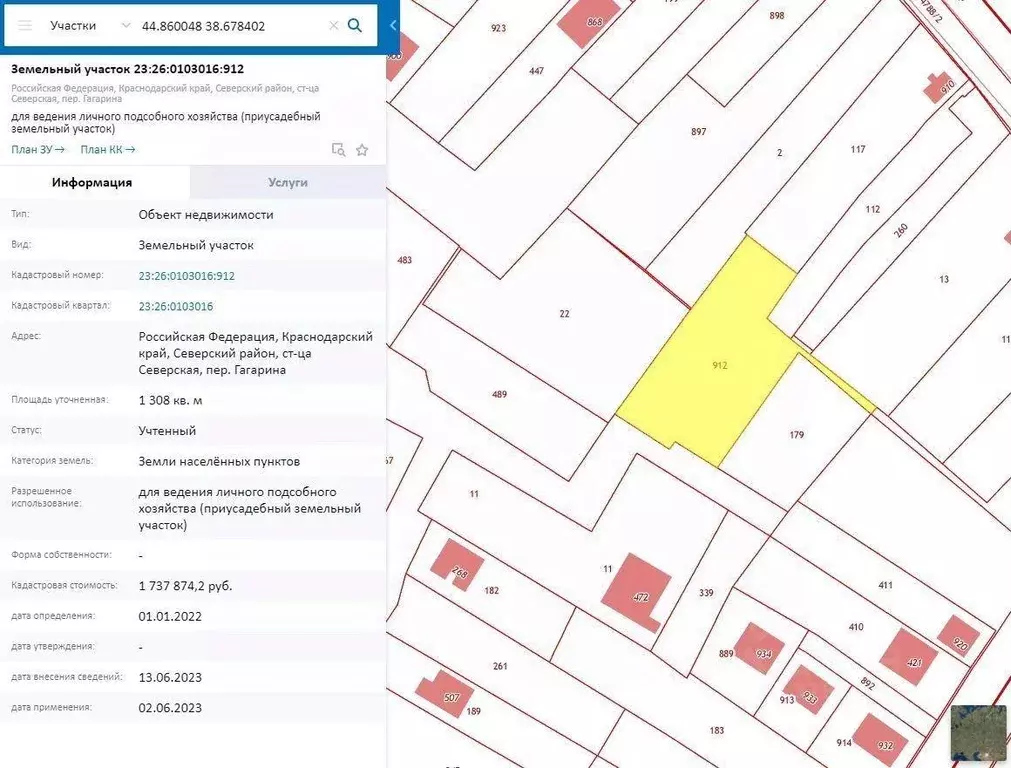Clear the search field with X icon
Viewport: 1011px width, 768px height.
pos(334,26)
